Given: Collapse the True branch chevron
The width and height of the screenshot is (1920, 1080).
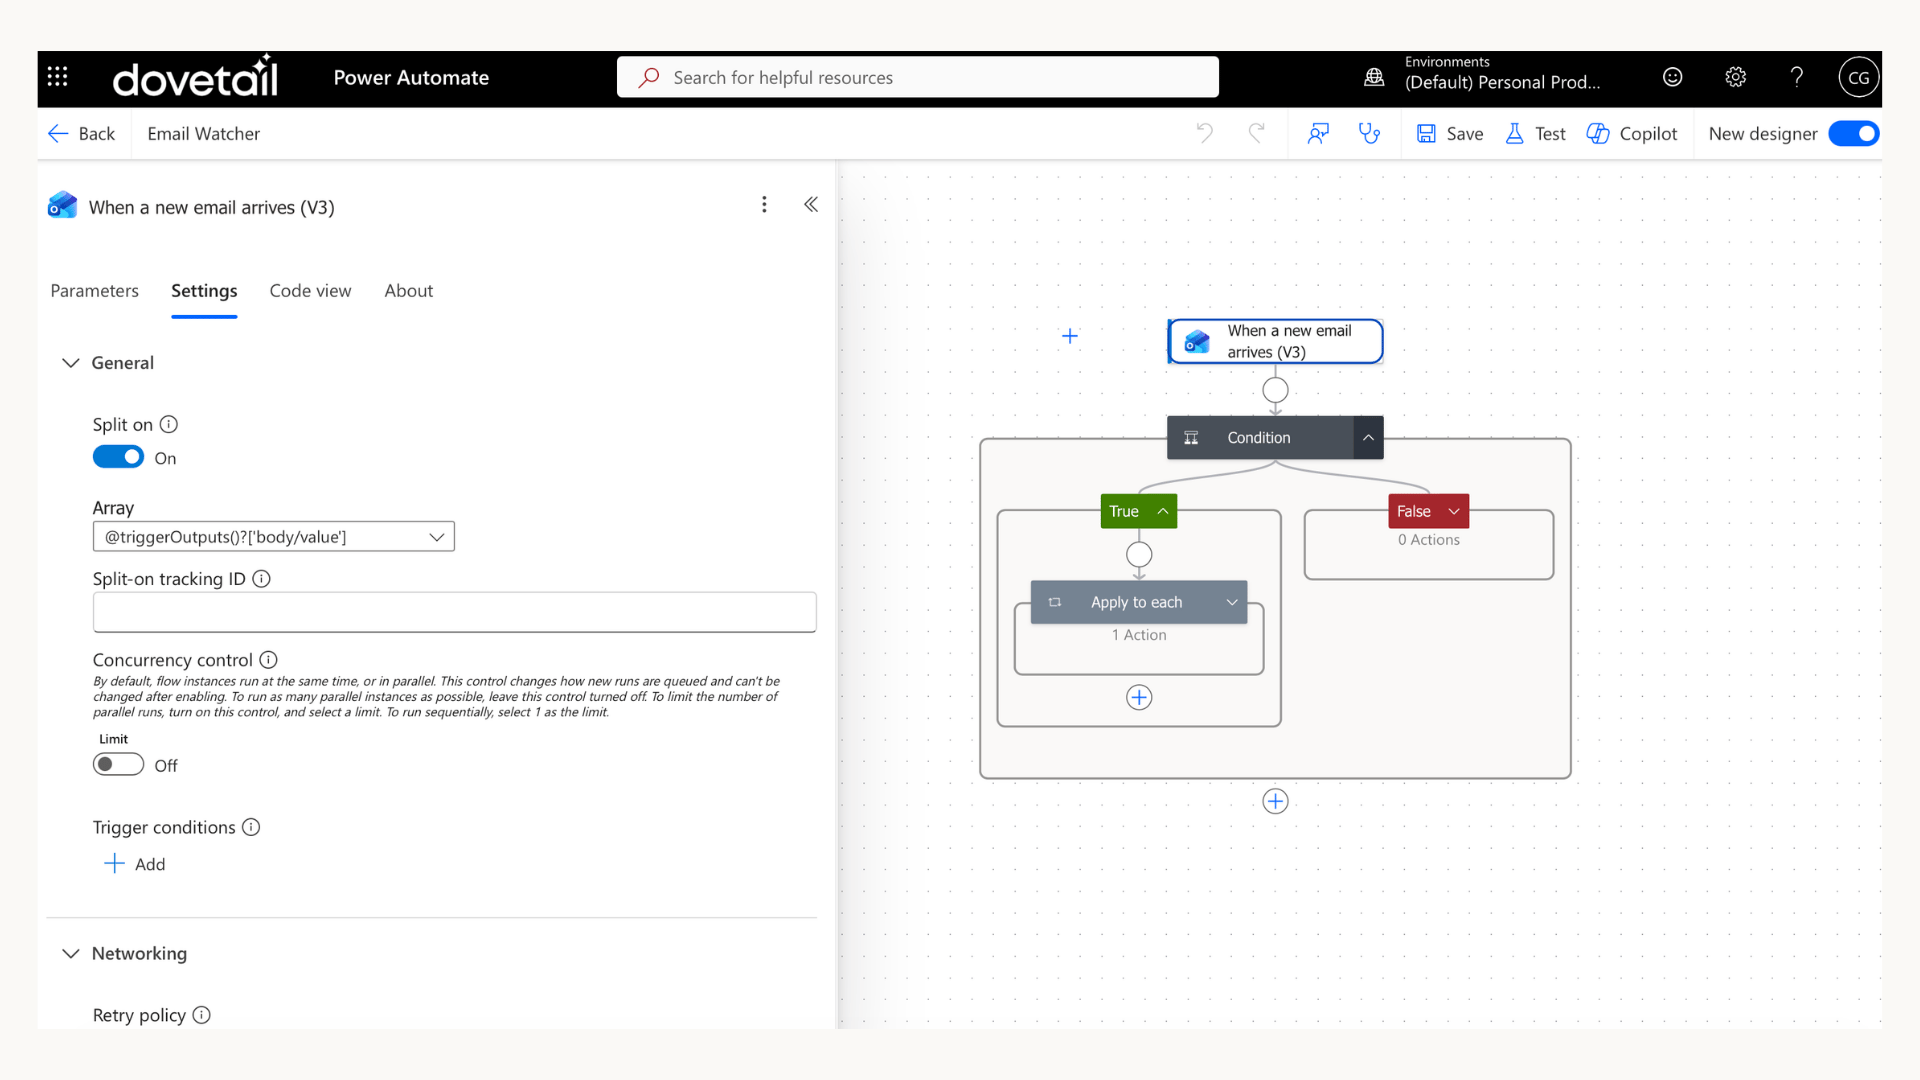Looking at the screenshot, I should point(1162,511).
